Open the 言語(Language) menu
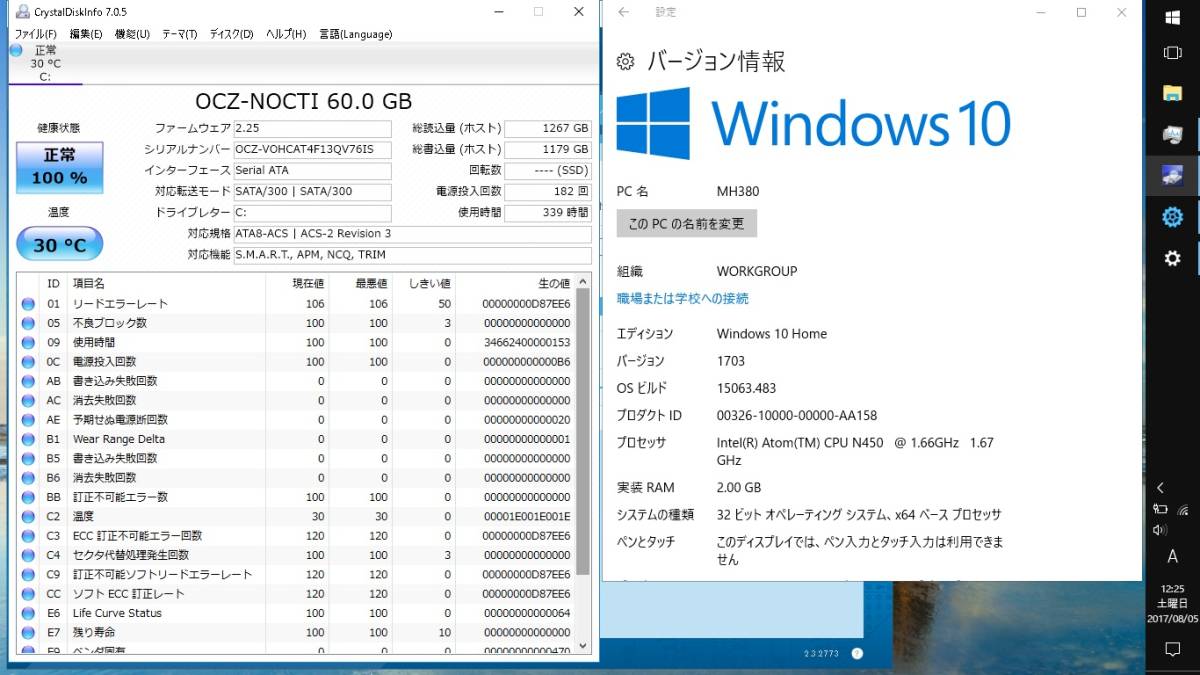1200x675 pixels. [x=356, y=33]
